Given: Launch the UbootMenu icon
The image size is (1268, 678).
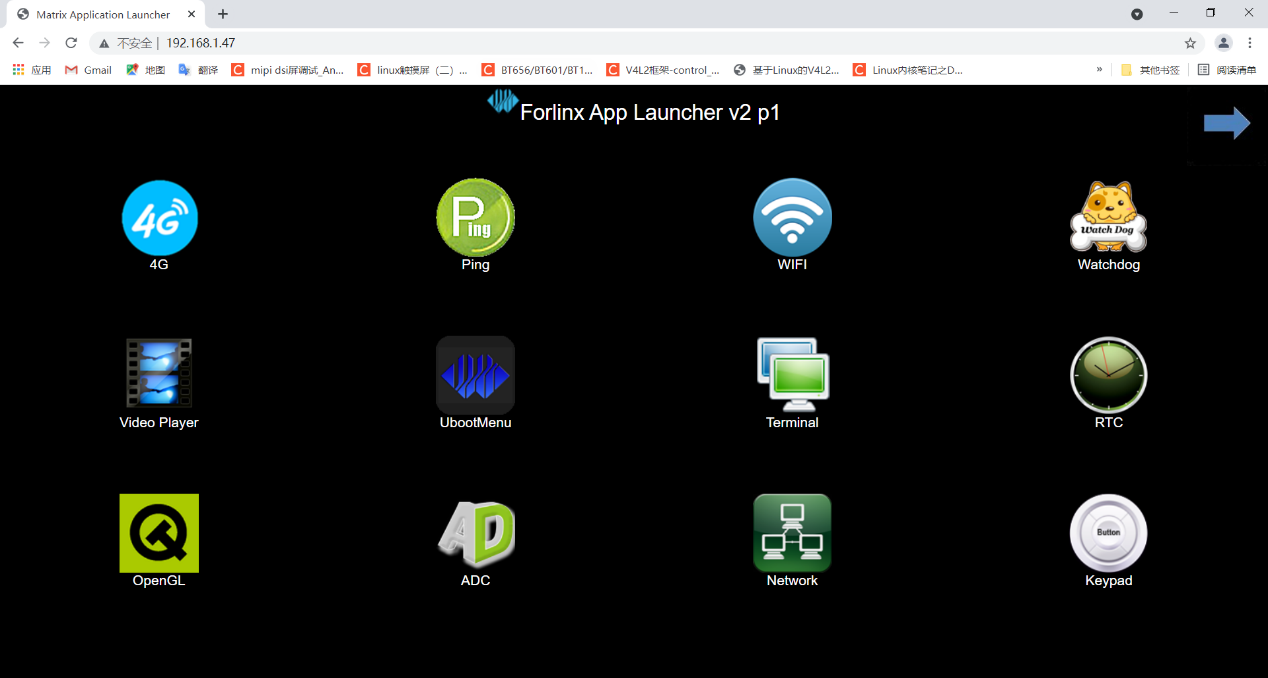Looking at the screenshot, I should 475,375.
